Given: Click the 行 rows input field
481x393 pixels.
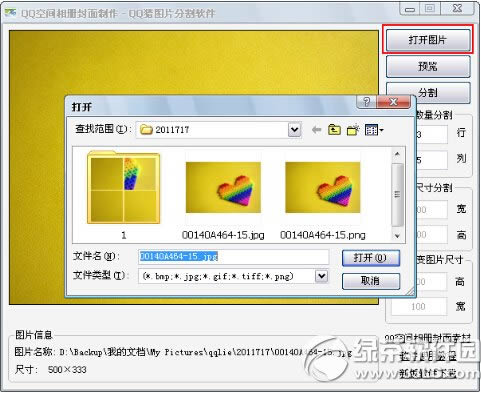Looking at the screenshot, I should point(431,134).
